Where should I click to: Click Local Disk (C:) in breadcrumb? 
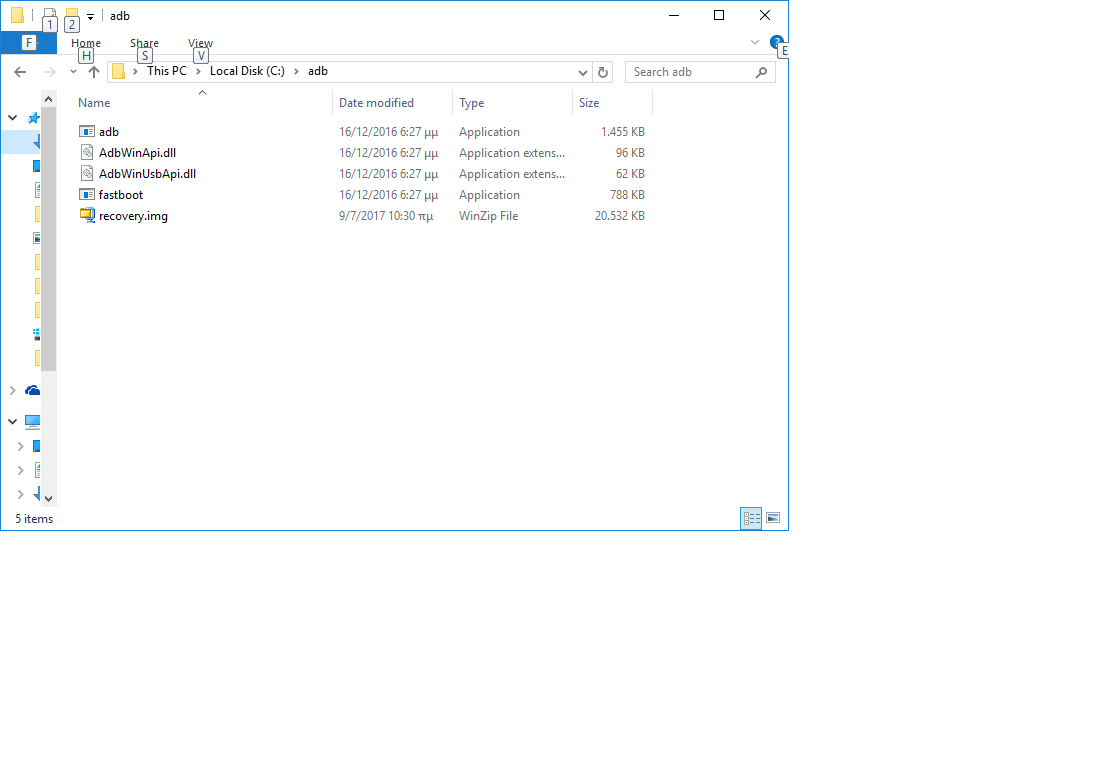[247, 71]
